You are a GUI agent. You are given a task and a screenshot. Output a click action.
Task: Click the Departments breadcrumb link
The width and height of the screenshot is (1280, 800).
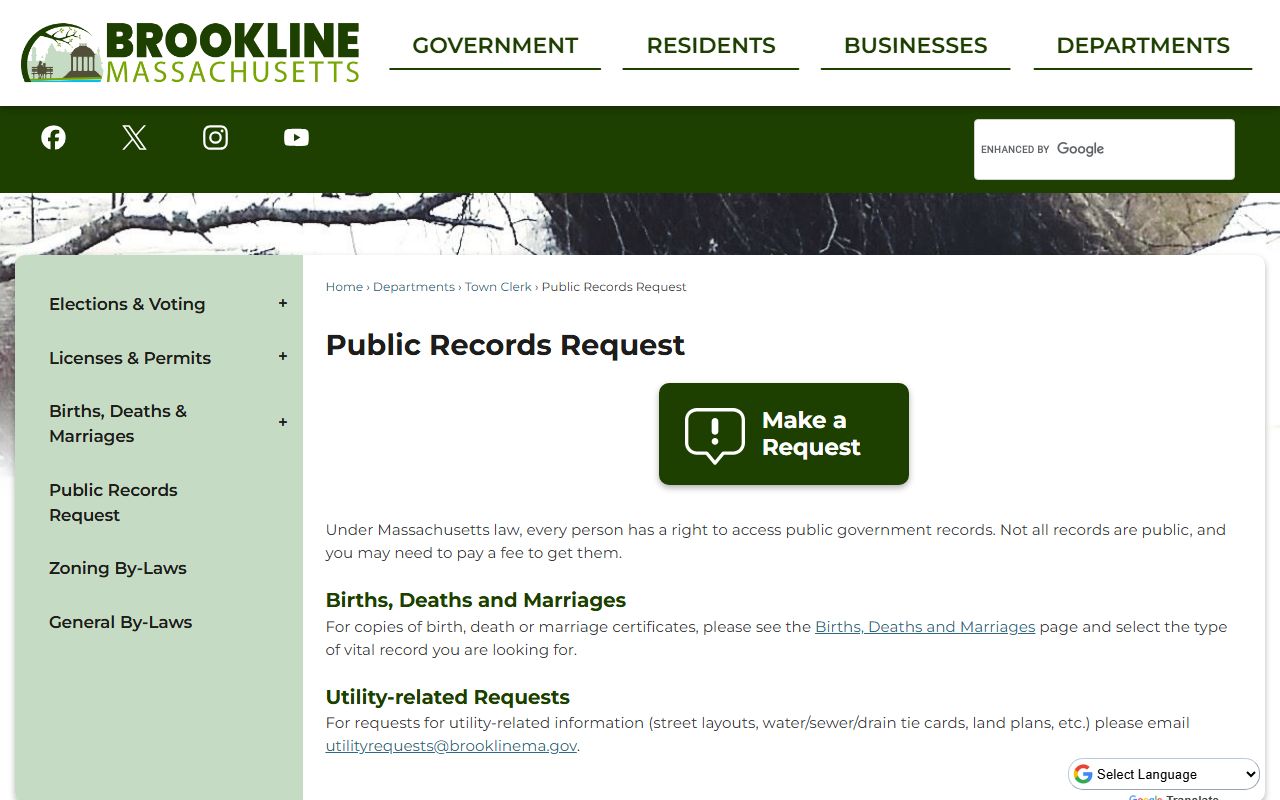pos(414,287)
